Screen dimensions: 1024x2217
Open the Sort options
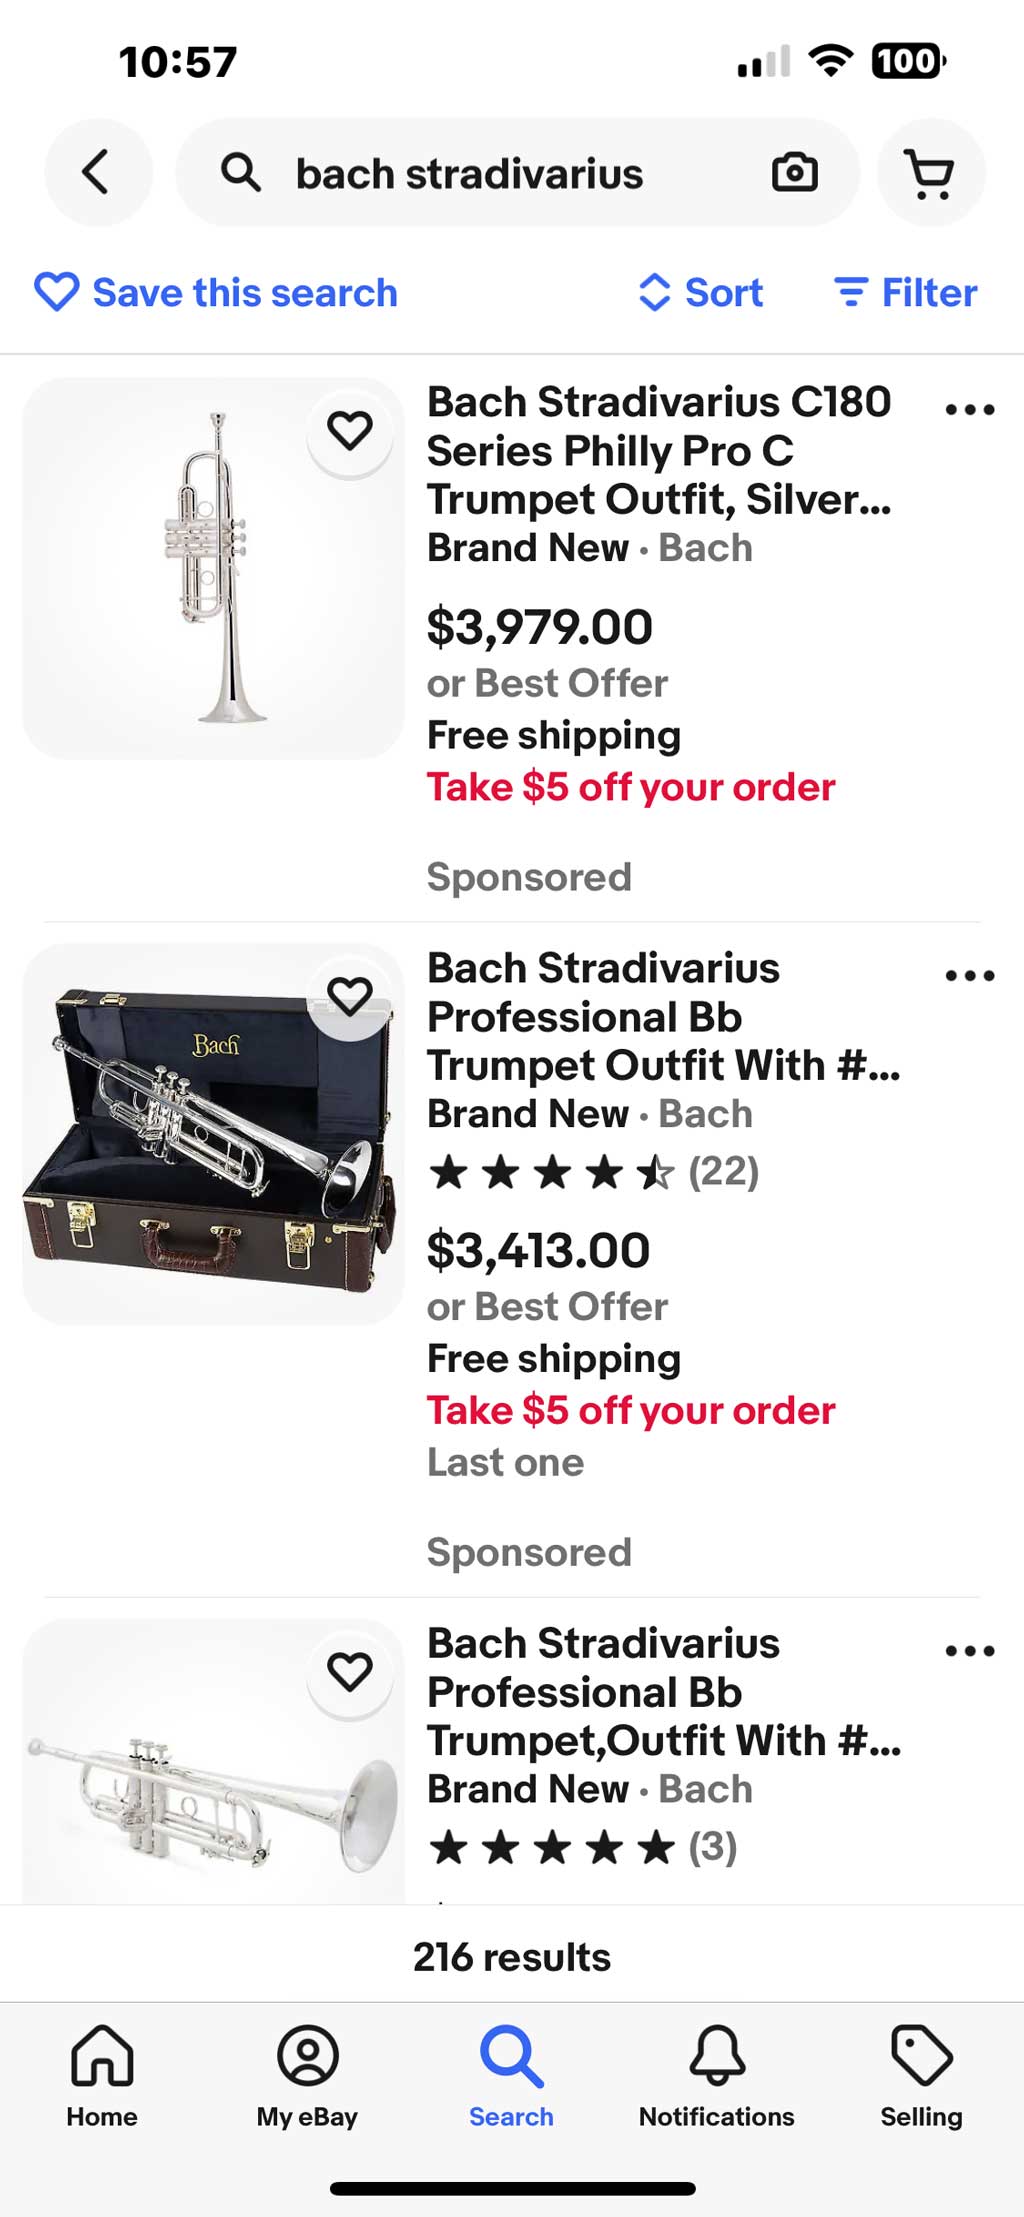click(x=701, y=293)
